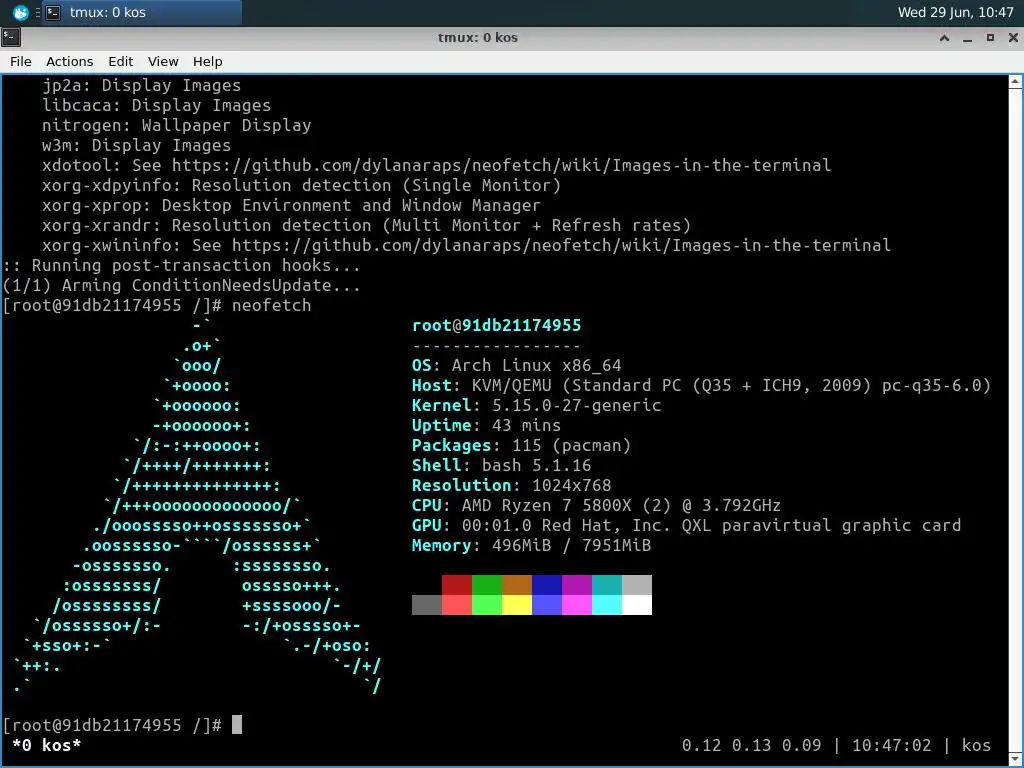Open the Actions menu
The height and width of the screenshot is (768, 1024).
click(x=69, y=61)
